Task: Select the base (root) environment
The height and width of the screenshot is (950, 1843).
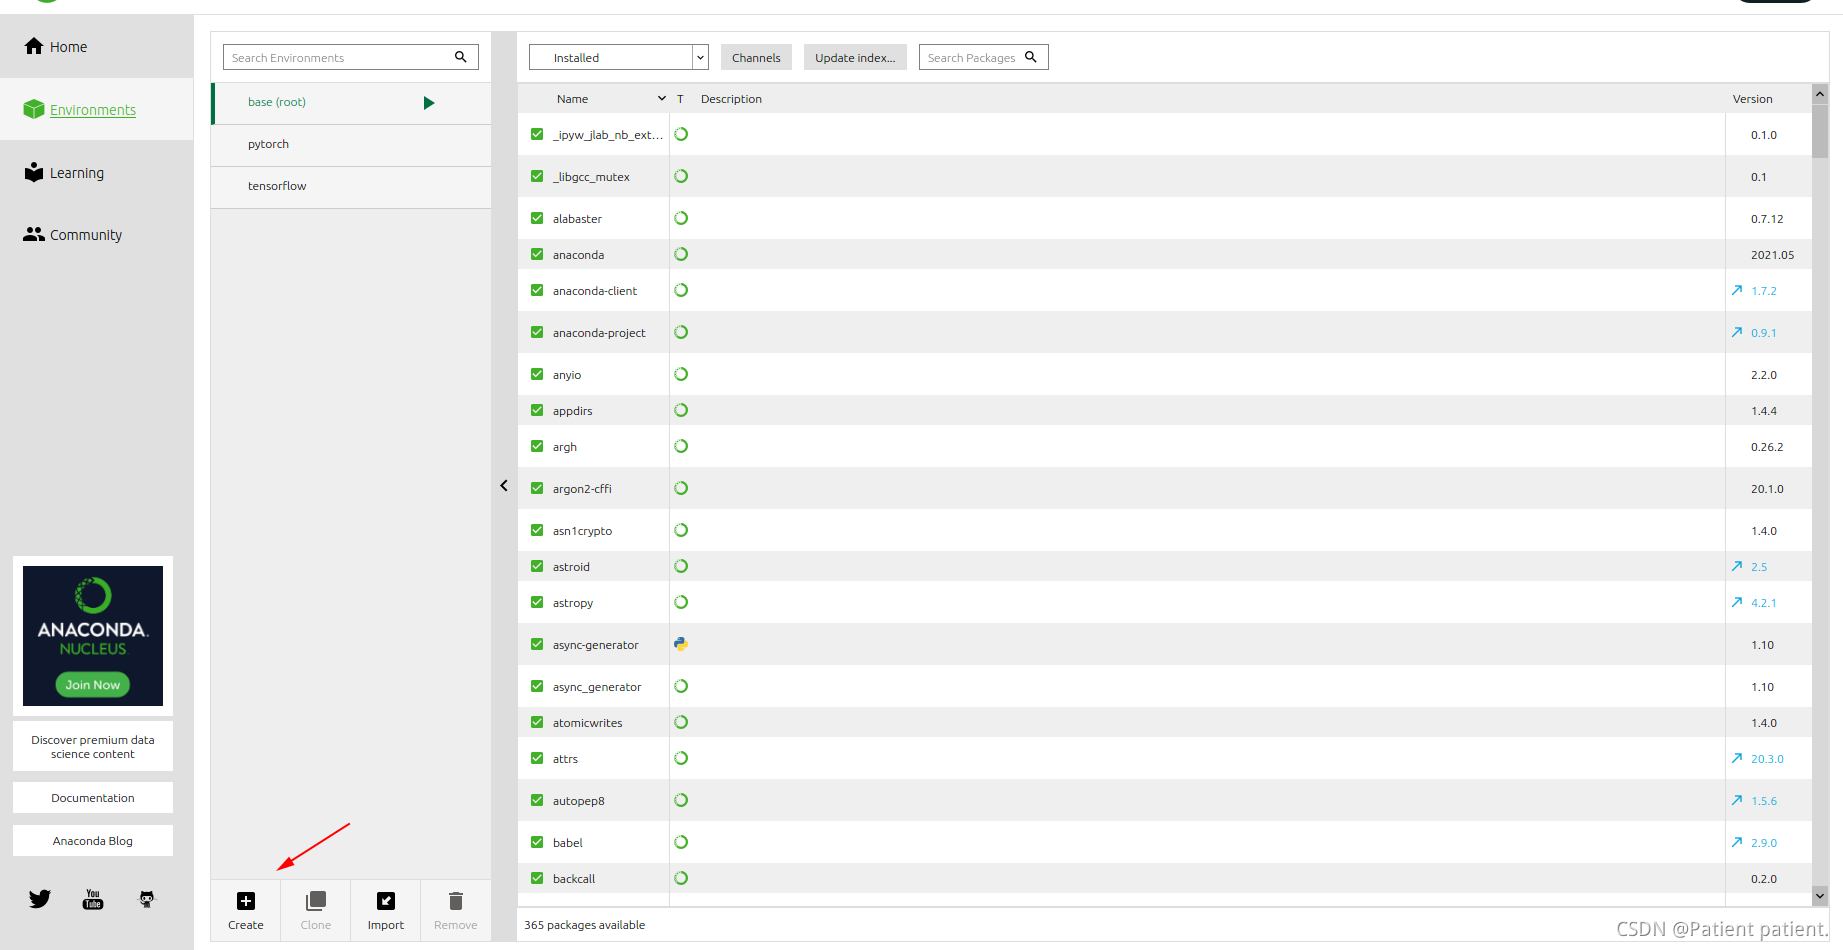Action: point(351,103)
